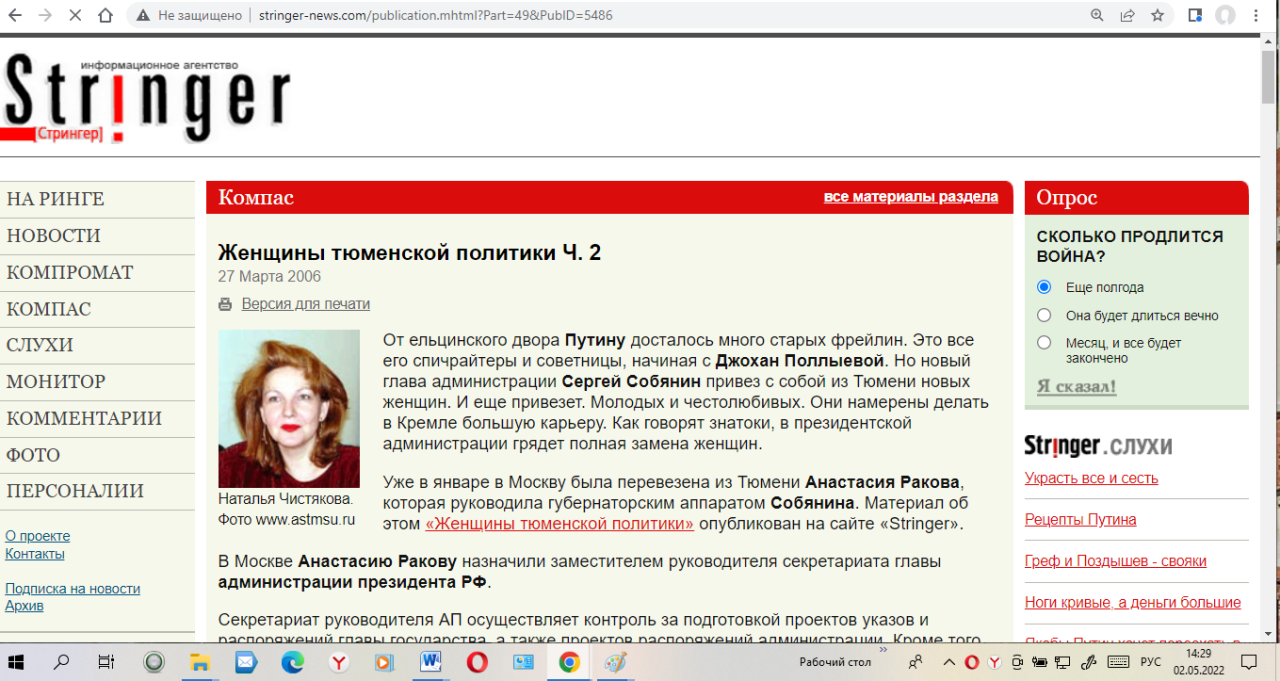
Task: Launch Microsoft Edge from the taskbar
Action: tap(292, 662)
